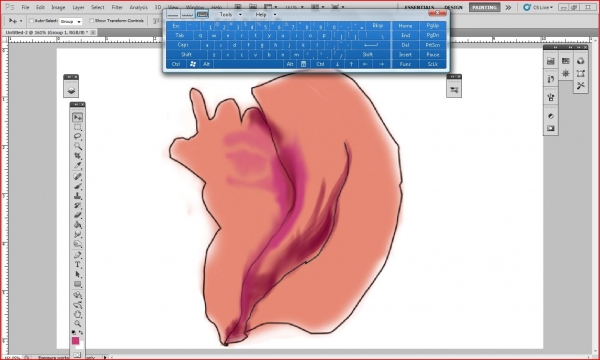Open the Swatches panel icon

(566, 61)
